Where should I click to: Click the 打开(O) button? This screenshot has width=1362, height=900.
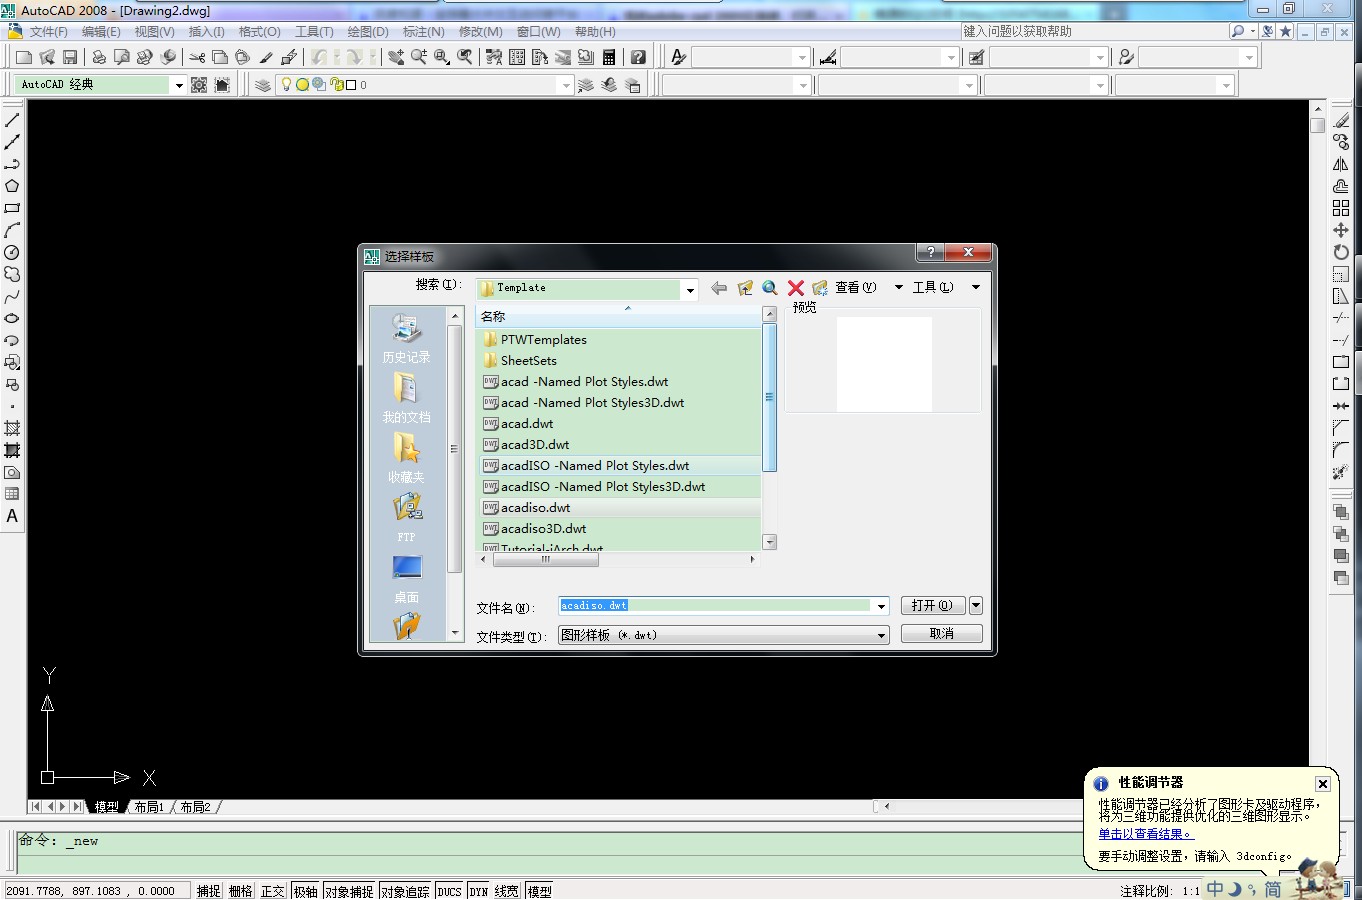click(x=931, y=606)
